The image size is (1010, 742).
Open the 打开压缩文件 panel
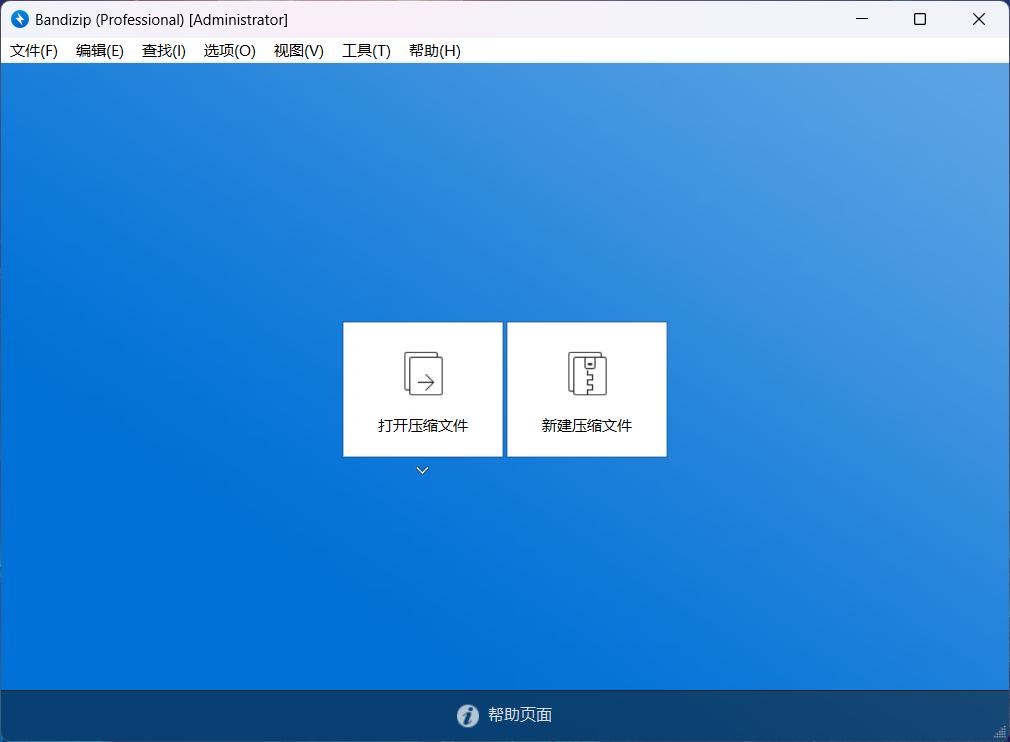(422, 389)
